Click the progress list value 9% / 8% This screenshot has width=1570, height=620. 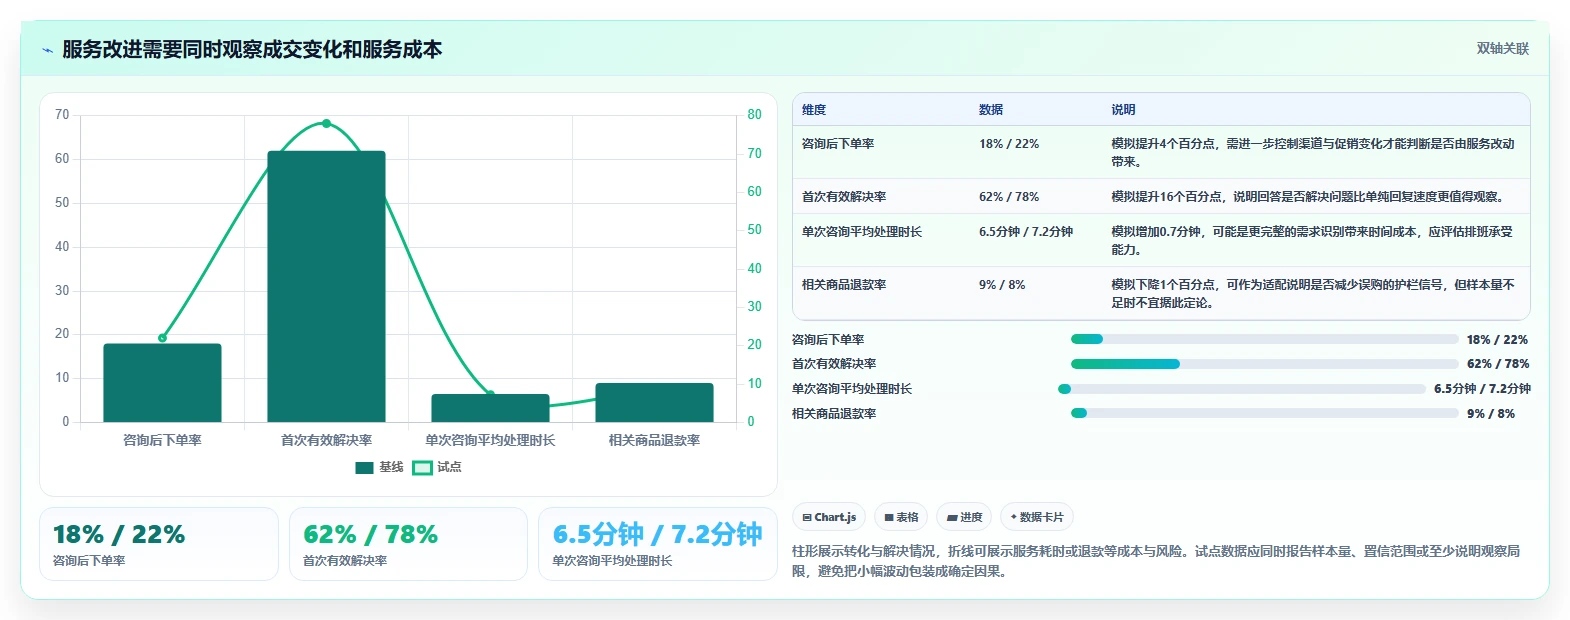click(x=1491, y=413)
